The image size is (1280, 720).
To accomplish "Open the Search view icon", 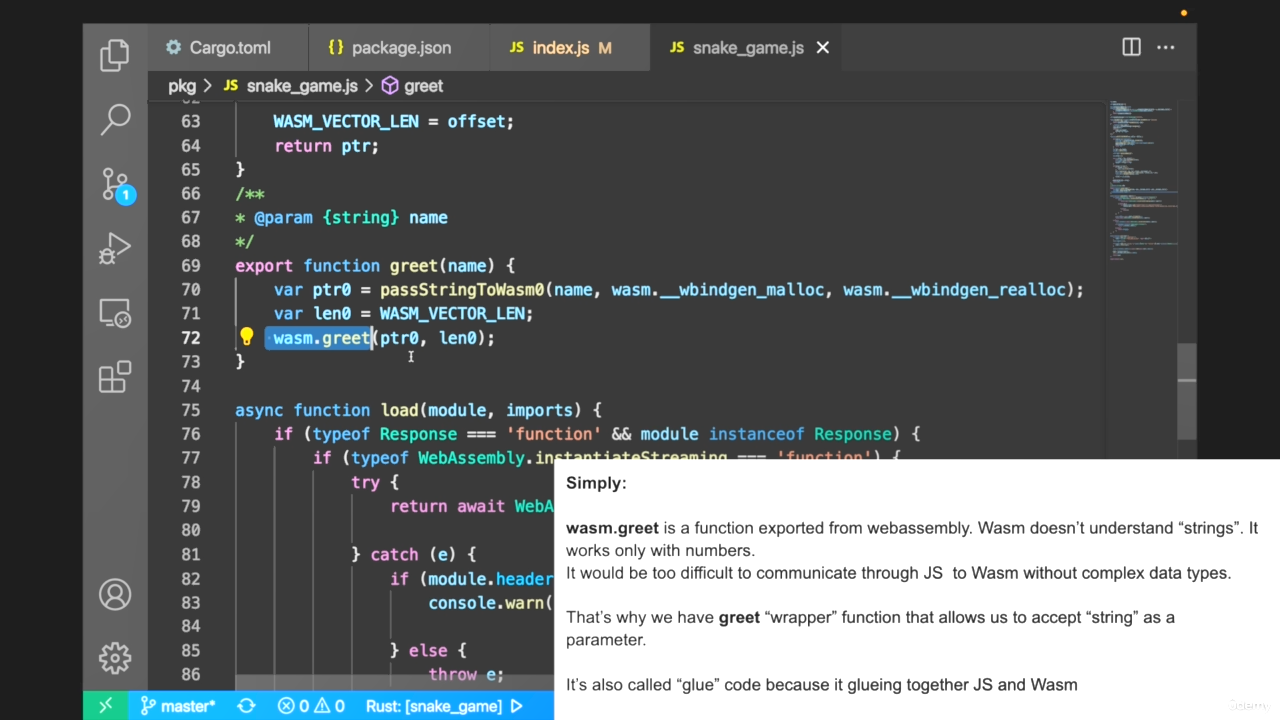I will (x=115, y=119).
